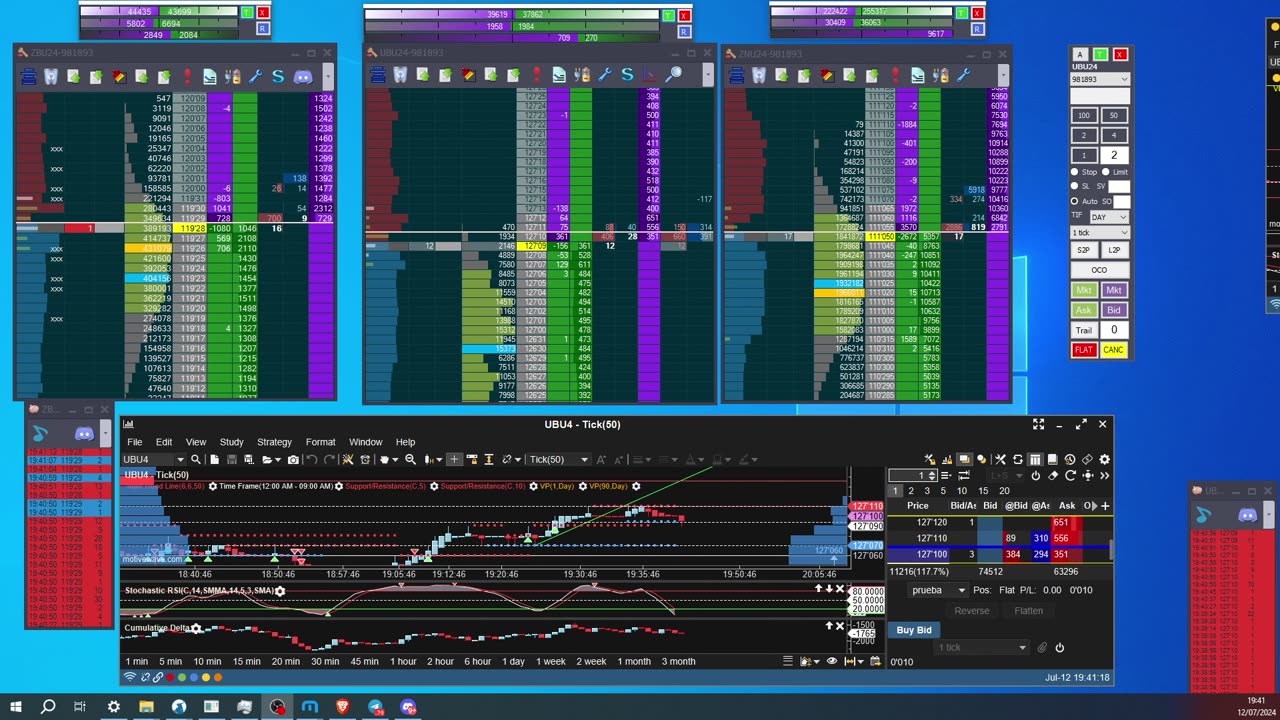1280x720 pixels.
Task: Select the SL radio button
Action: (1075, 186)
